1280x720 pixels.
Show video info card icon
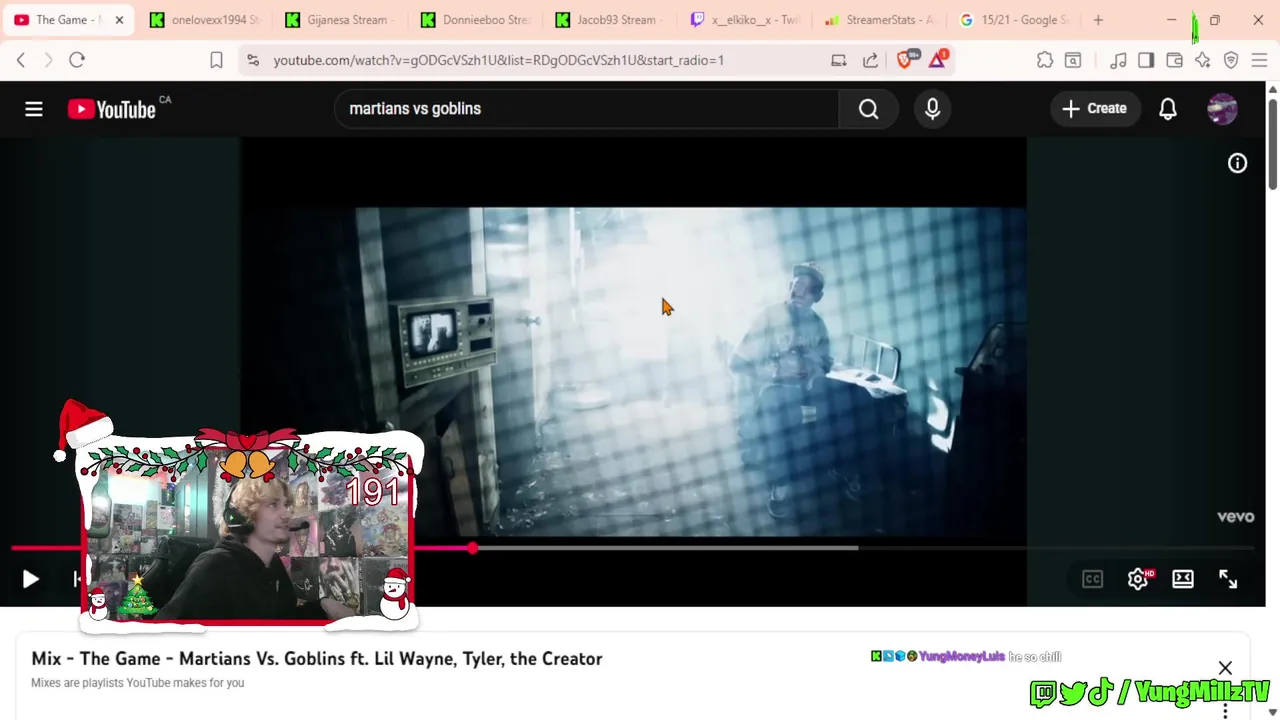[1237, 163]
